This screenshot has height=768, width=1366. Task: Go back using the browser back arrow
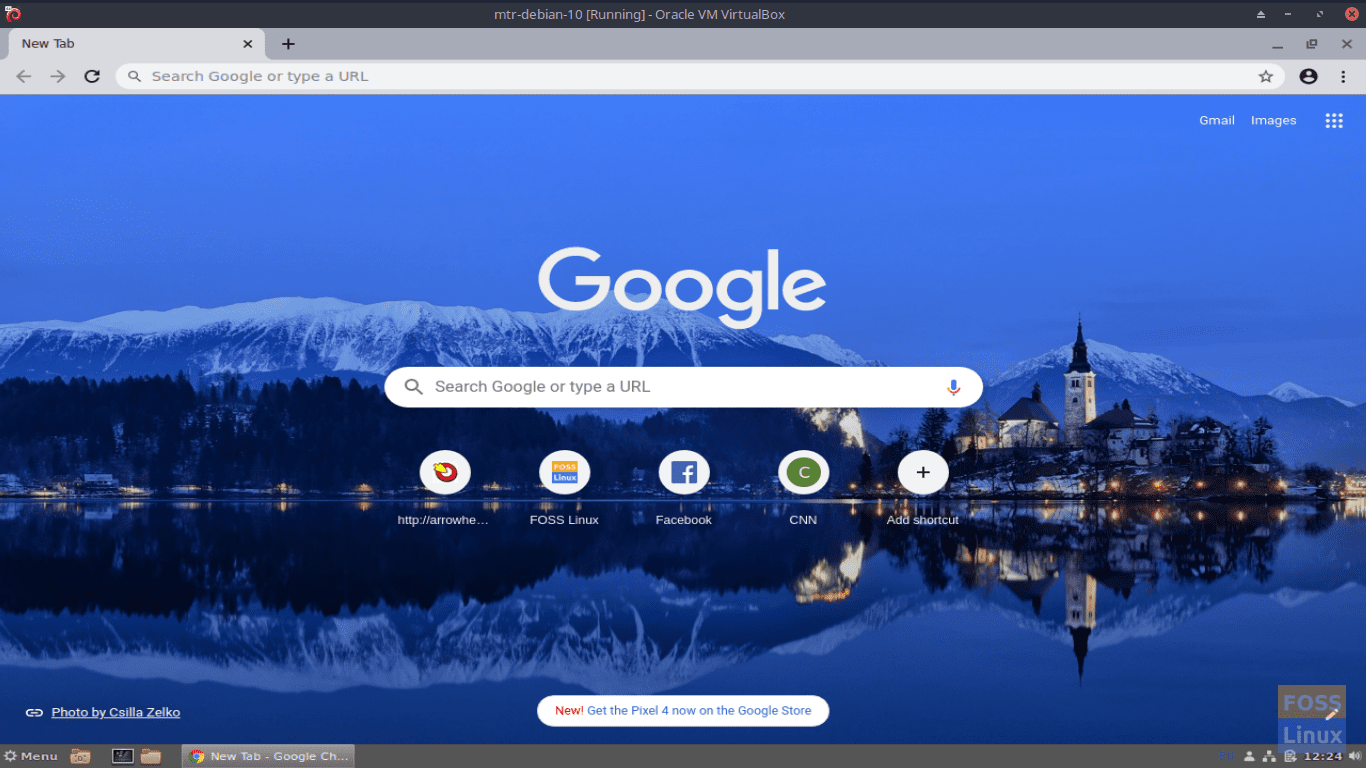tap(24, 76)
